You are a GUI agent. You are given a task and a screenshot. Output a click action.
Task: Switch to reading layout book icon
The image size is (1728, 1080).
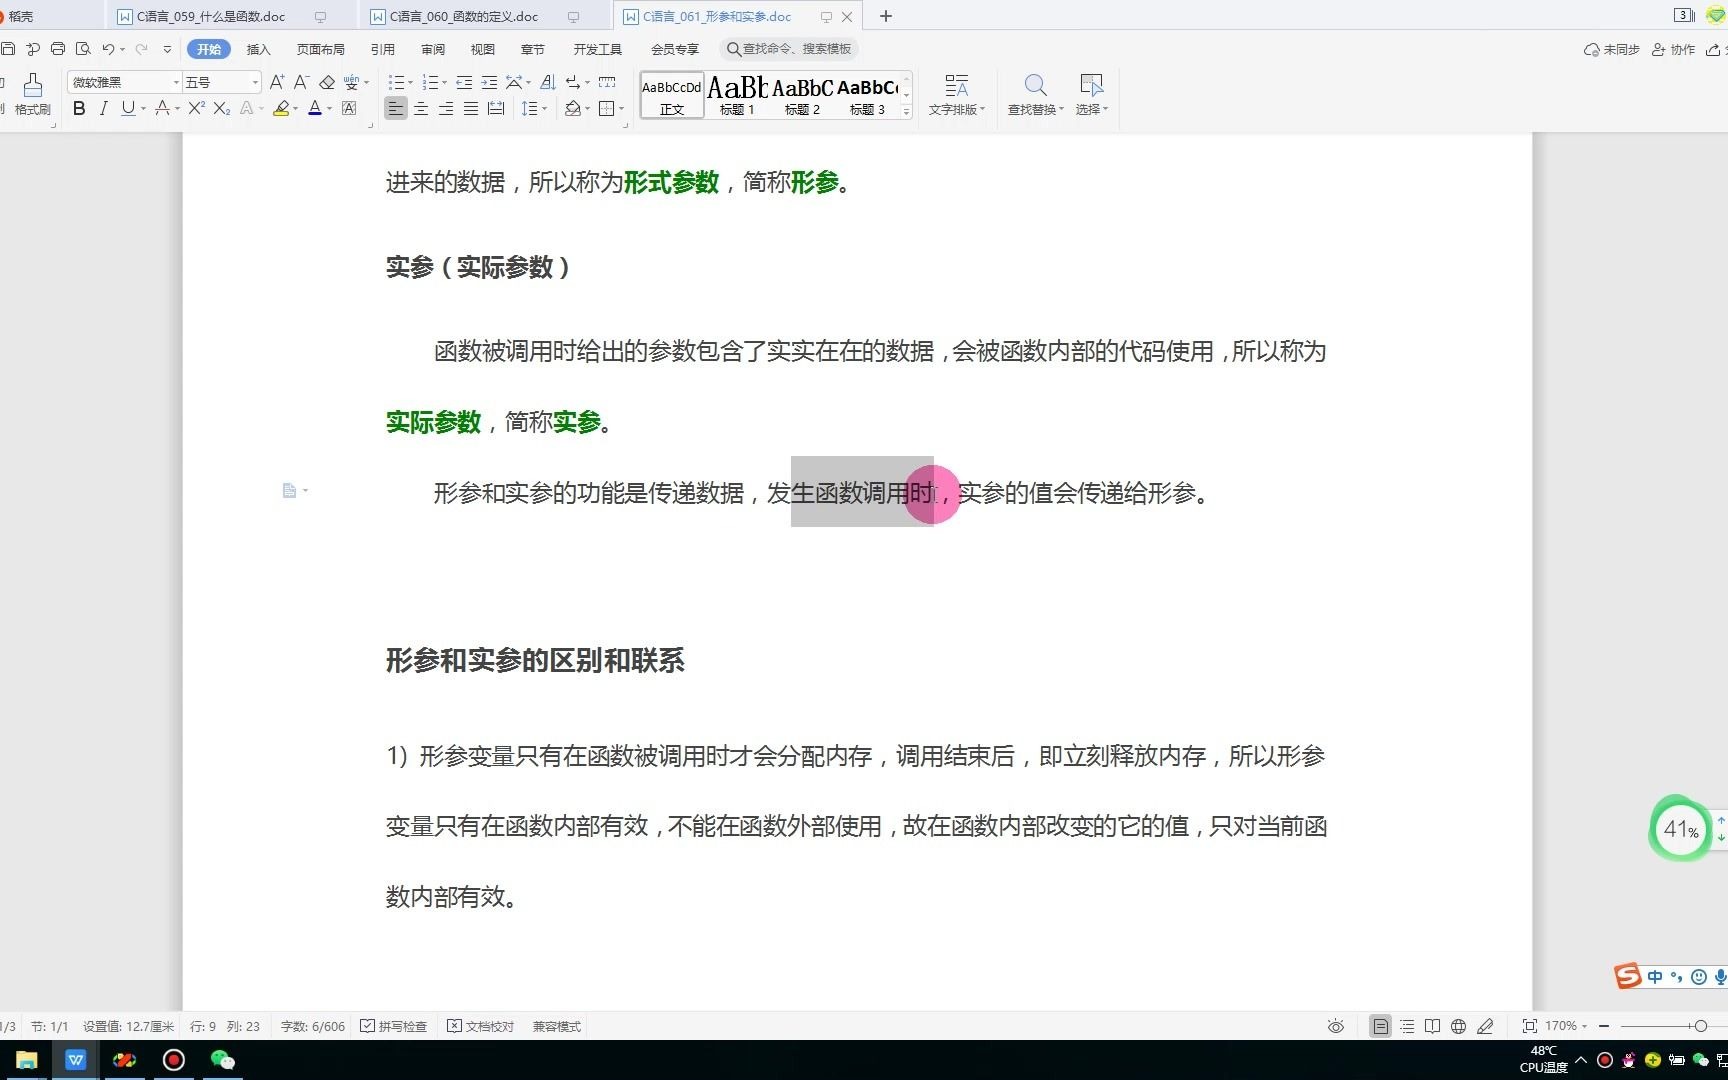1432,1026
